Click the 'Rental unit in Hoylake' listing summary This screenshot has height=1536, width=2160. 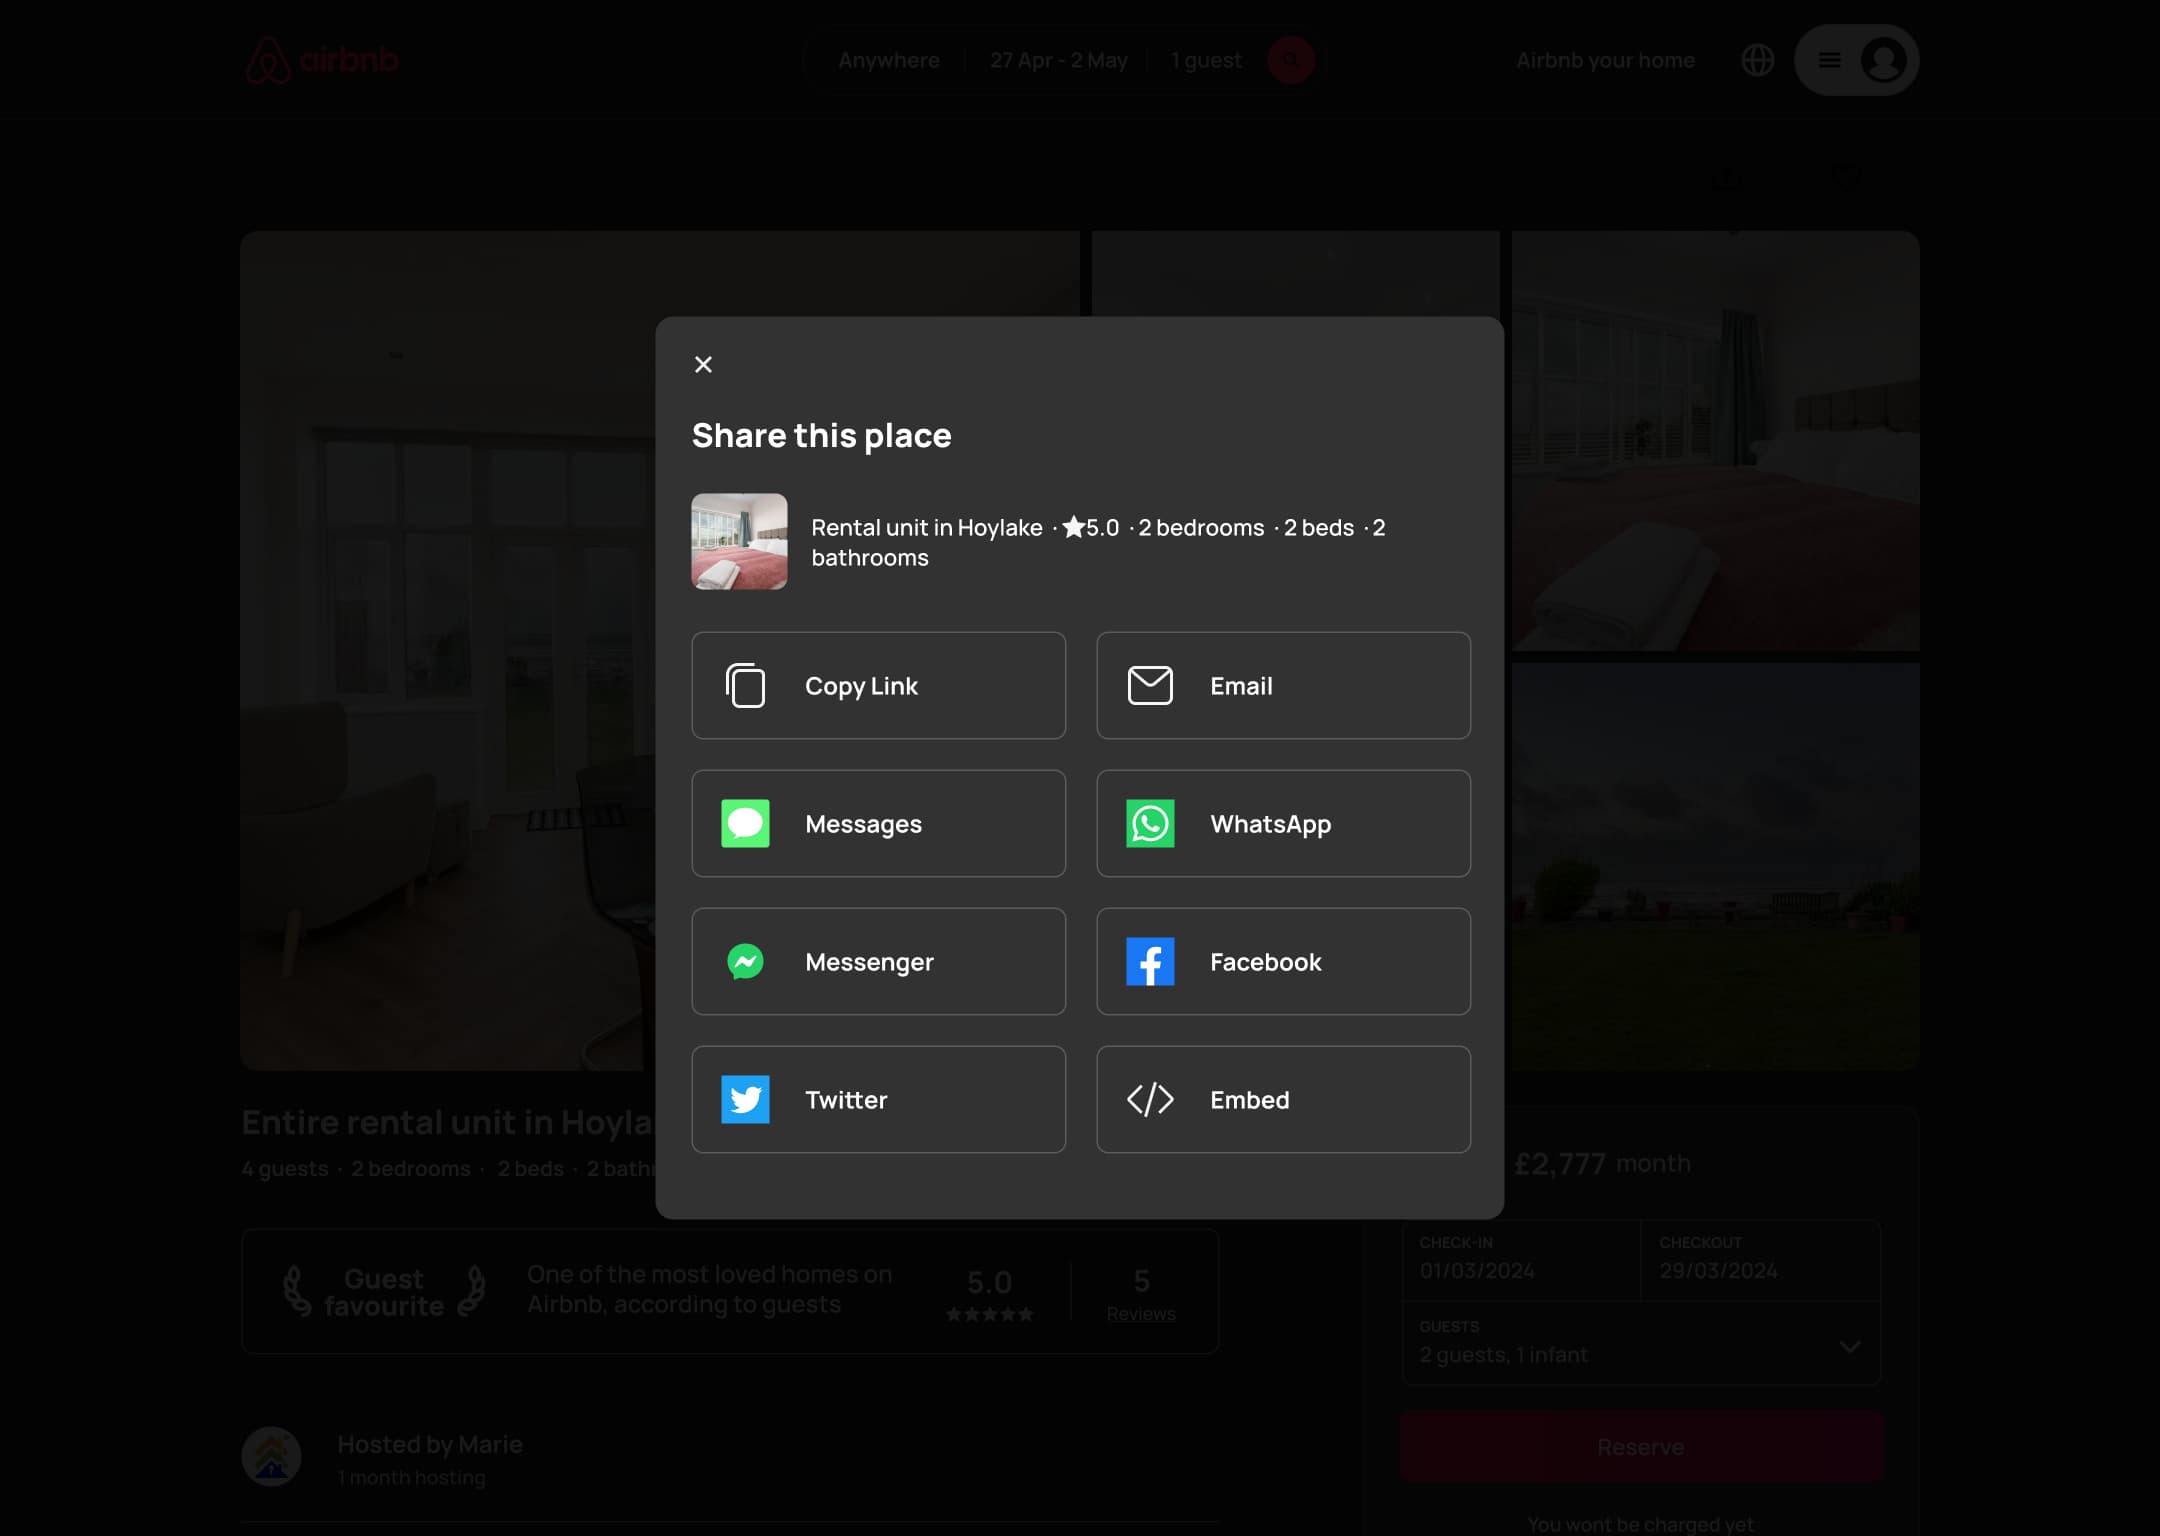(x=1098, y=542)
